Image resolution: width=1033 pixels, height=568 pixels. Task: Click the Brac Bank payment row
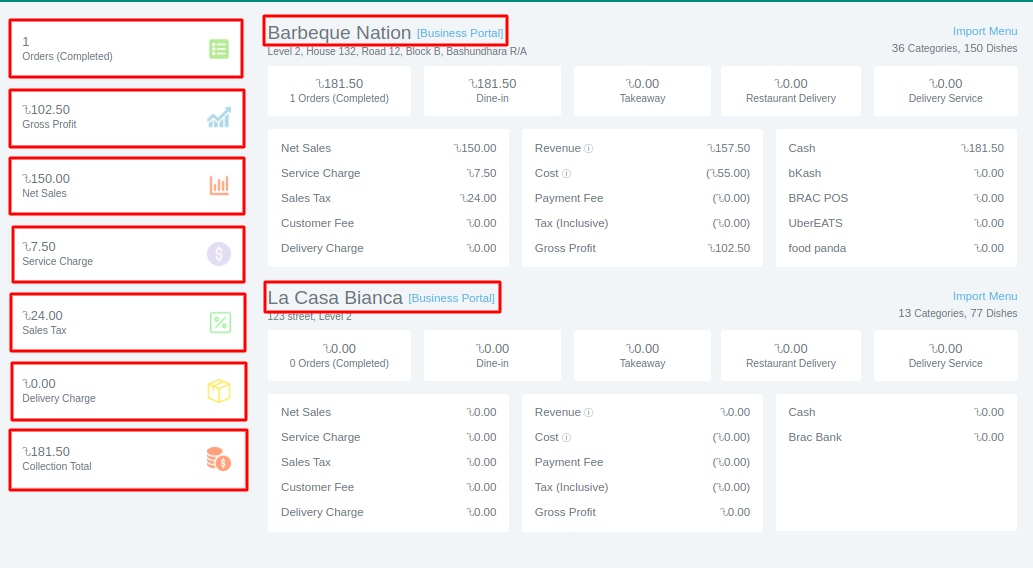[896, 438]
